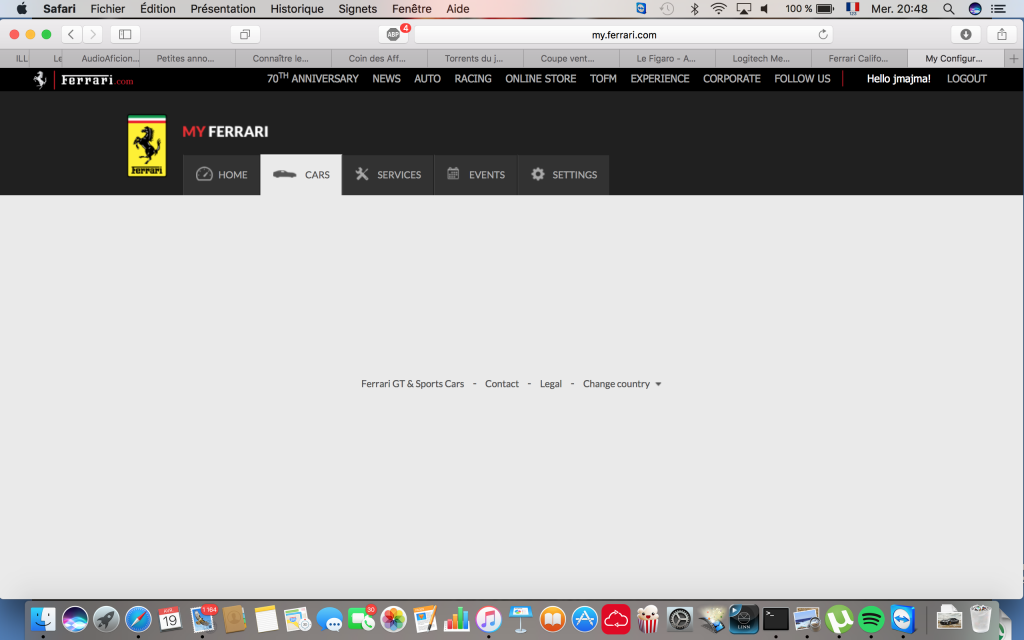Open the Share sheet icon
This screenshot has height=640, width=1024.
click(x=1001, y=35)
